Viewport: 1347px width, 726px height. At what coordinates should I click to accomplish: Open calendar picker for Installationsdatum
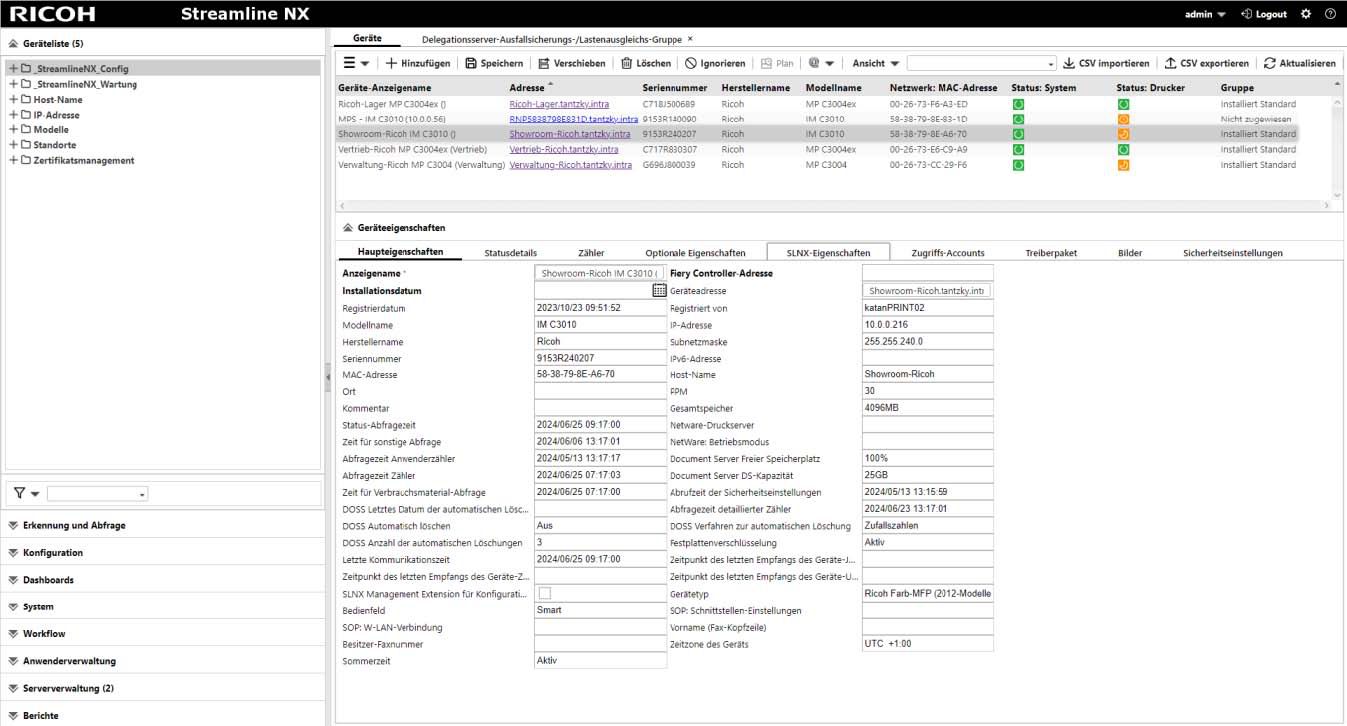tap(659, 290)
